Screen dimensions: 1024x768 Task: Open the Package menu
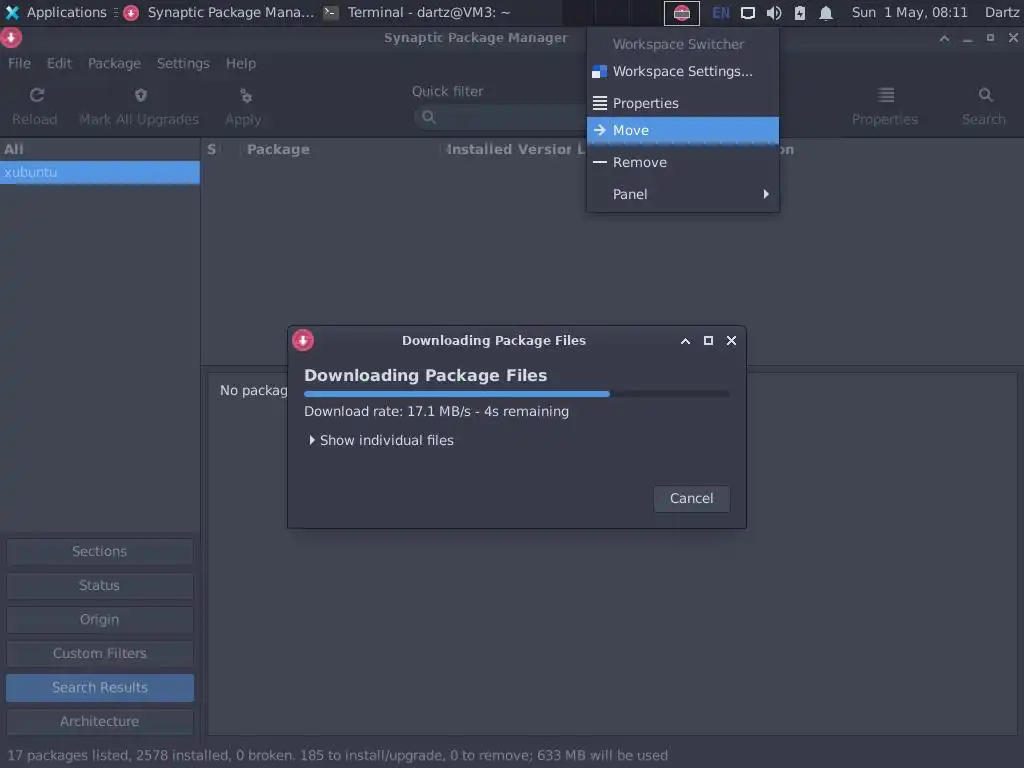tap(114, 63)
